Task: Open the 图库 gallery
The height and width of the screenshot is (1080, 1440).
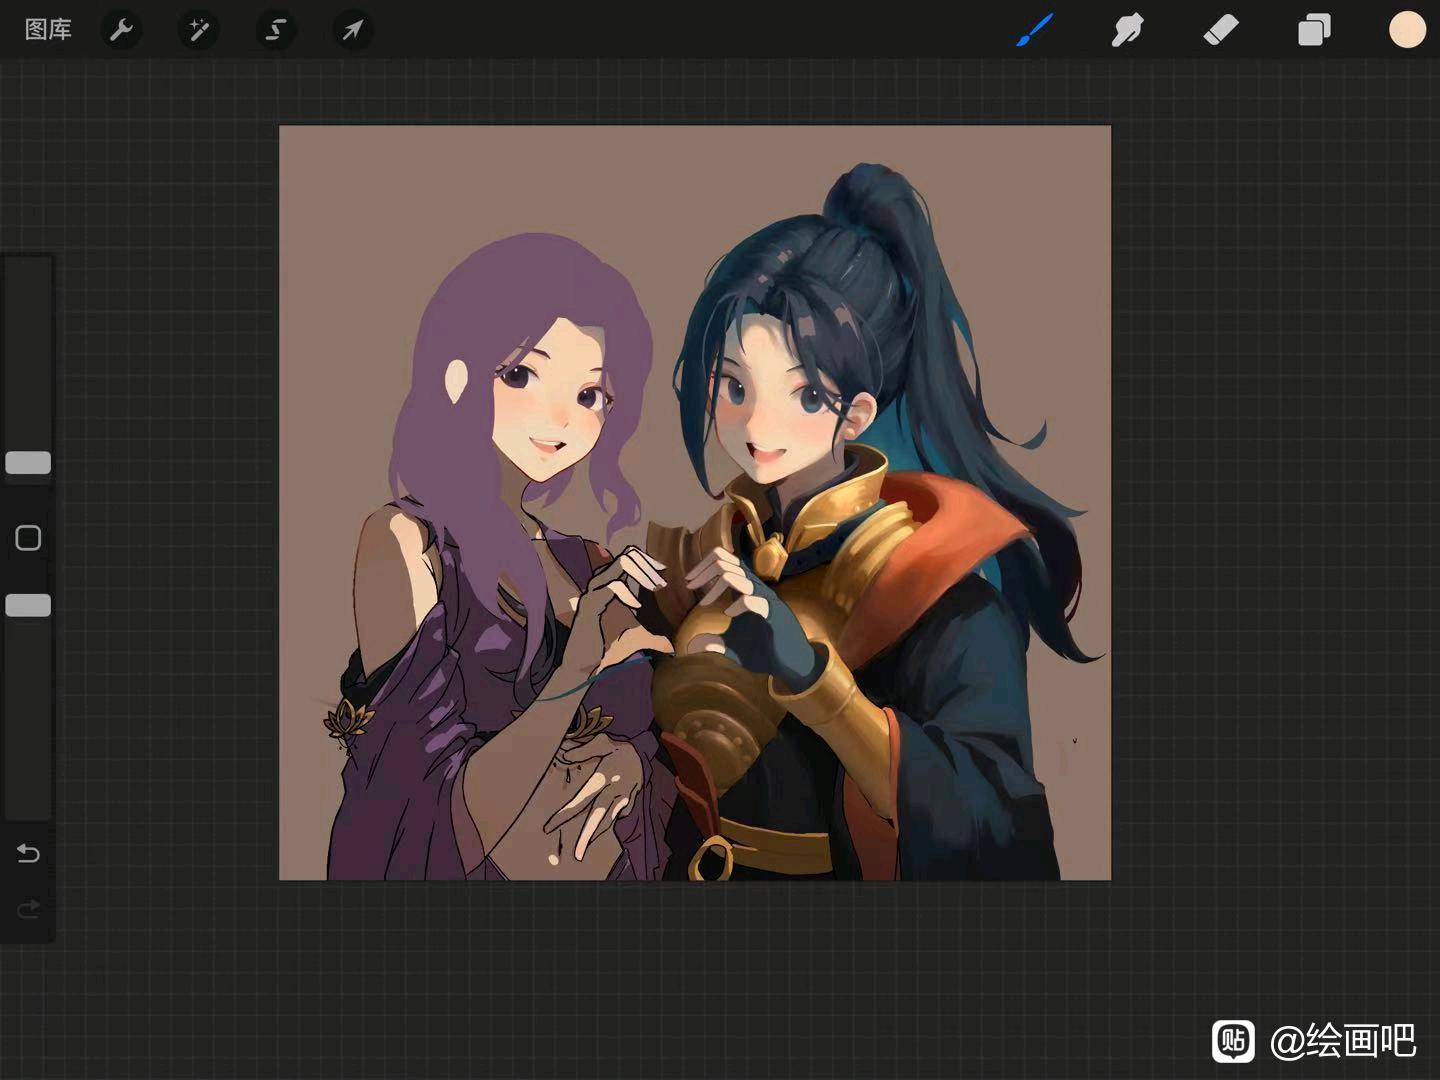Action: [x=48, y=30]
